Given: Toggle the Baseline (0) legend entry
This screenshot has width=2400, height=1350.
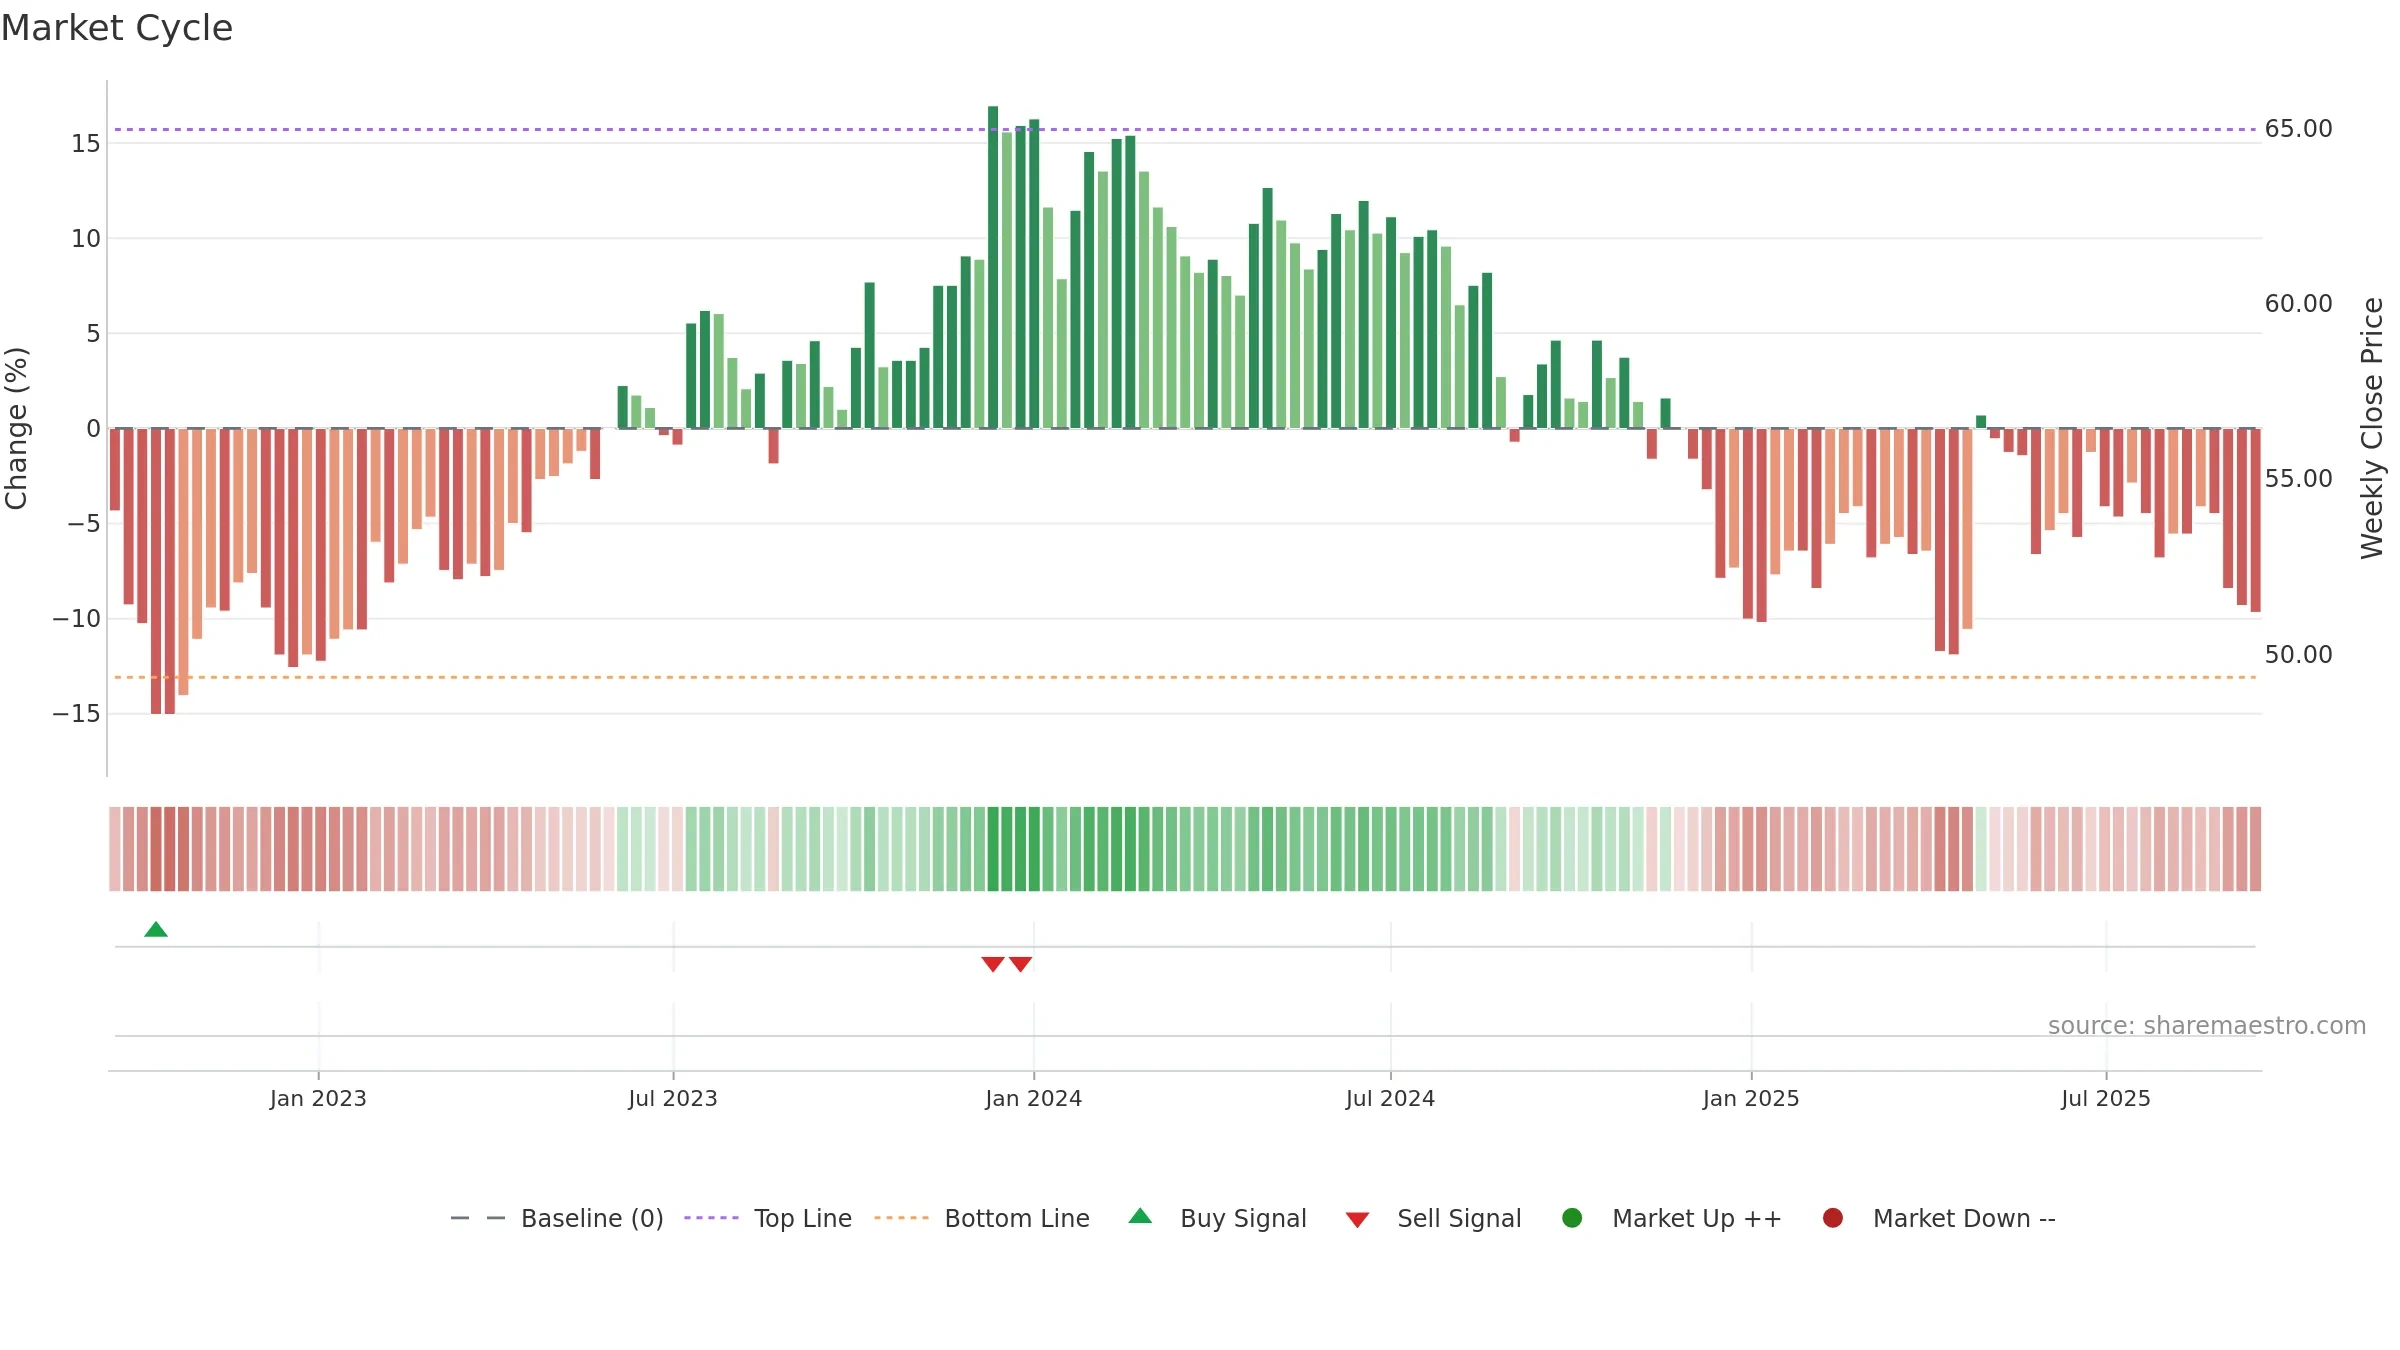Looking at the screenshot, I should [557, 1219].
